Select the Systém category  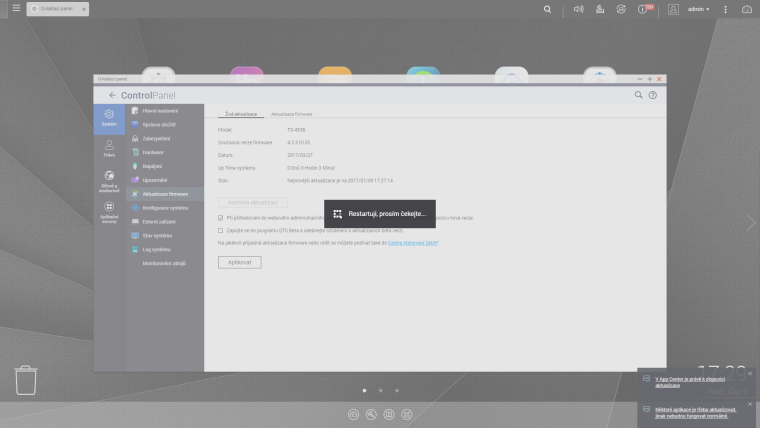pos(109,118)
